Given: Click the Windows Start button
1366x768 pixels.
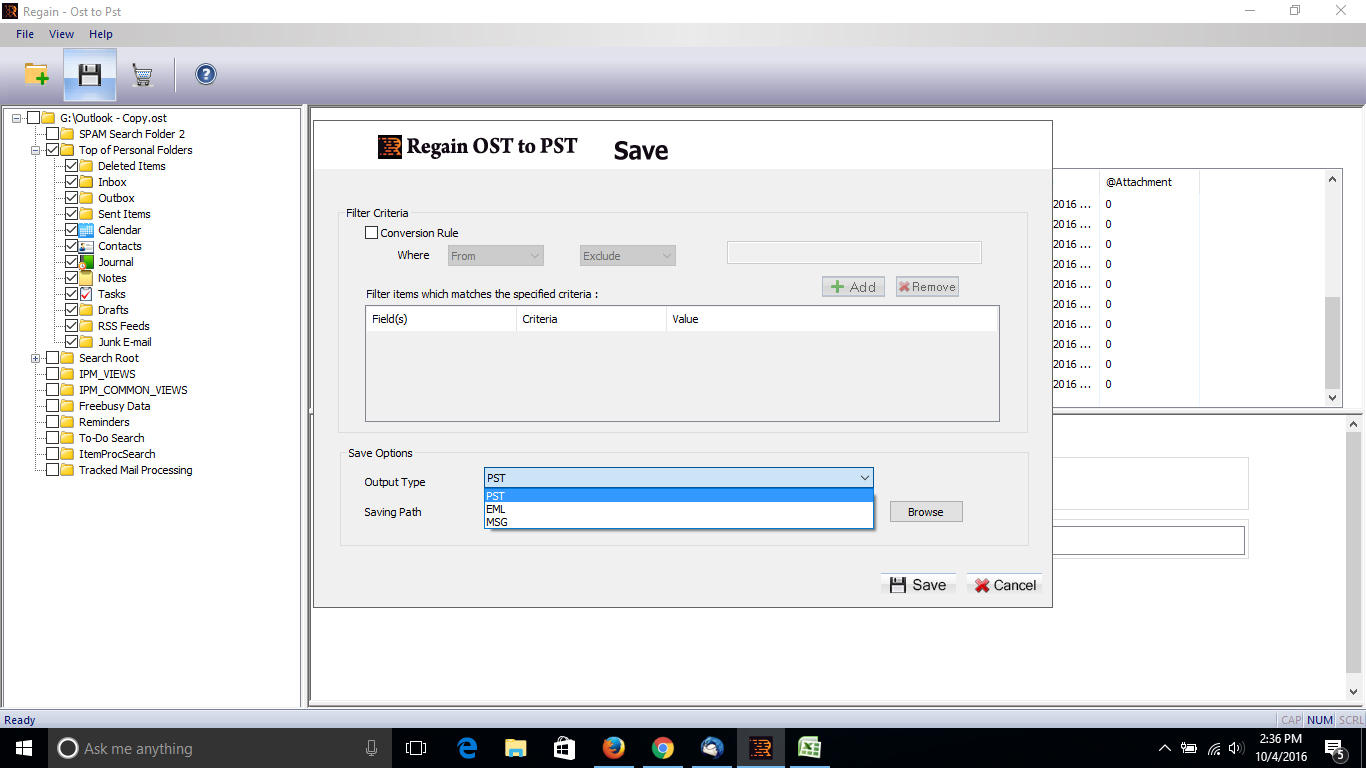Looking at the screenshot, I should (24, 748).
